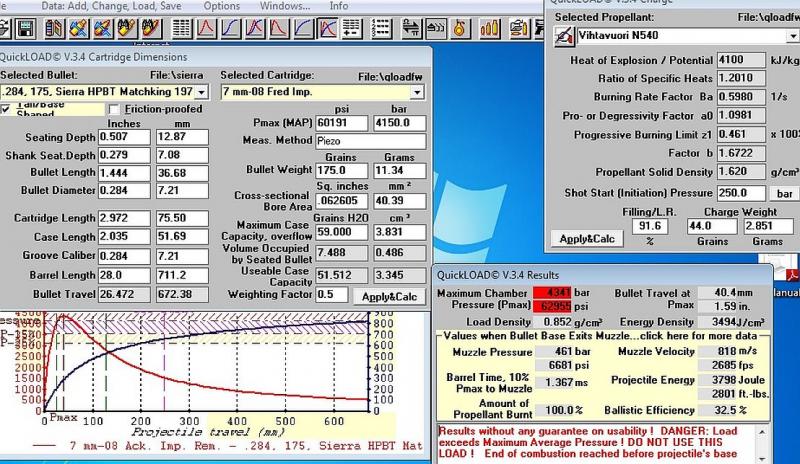The width and height of the screenshot is (800, 464).
Task: Click the Cross-sectional Bore Area sq. inches field
Action: click(341, 201)
